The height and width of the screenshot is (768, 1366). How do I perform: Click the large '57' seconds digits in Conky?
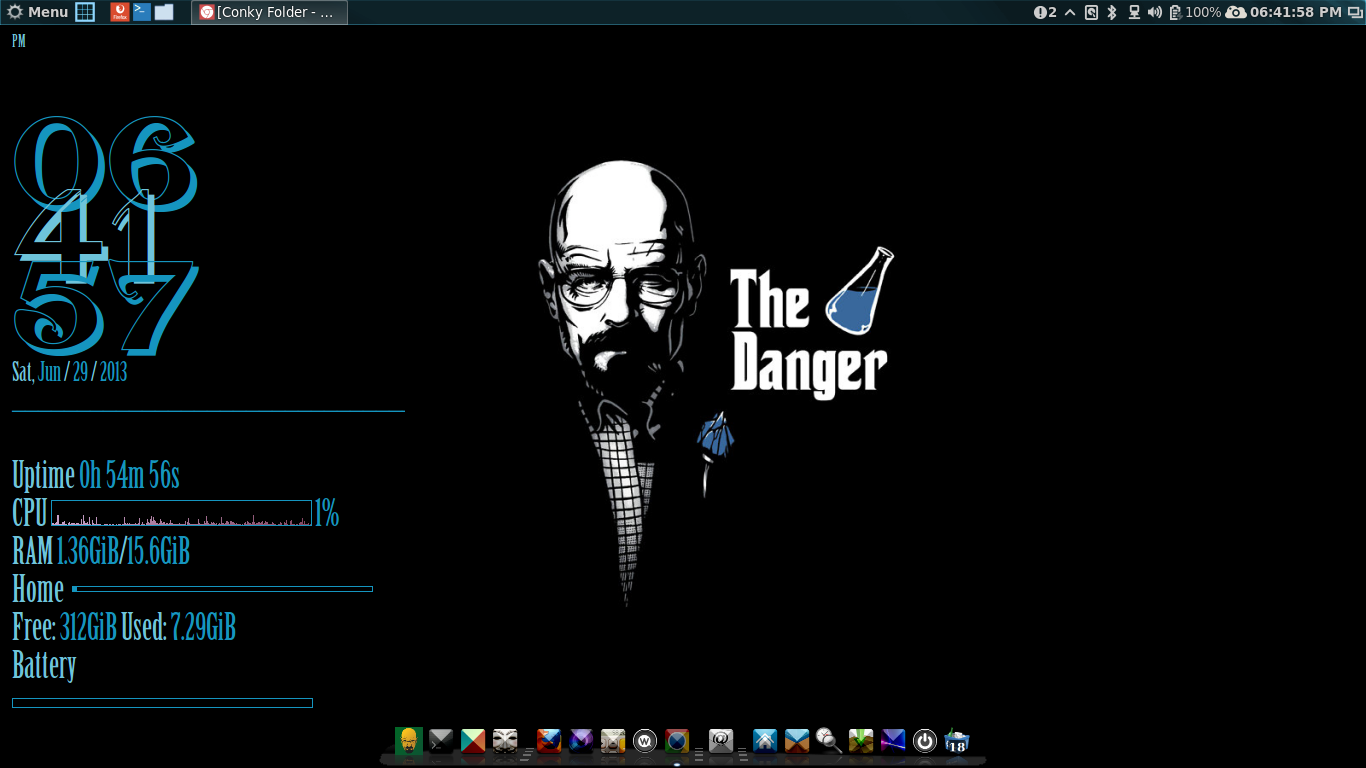pyautogui.click(x=105, y=309)
